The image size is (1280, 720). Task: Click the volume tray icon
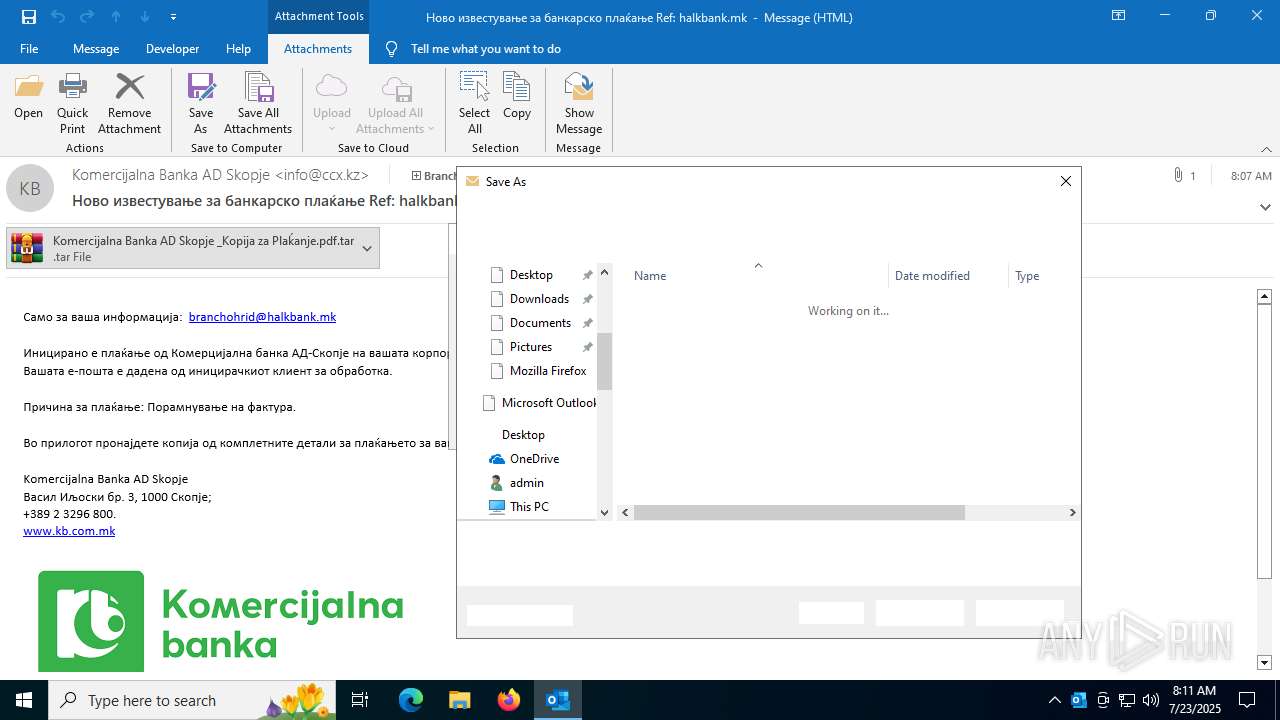tap(1150, 700)
